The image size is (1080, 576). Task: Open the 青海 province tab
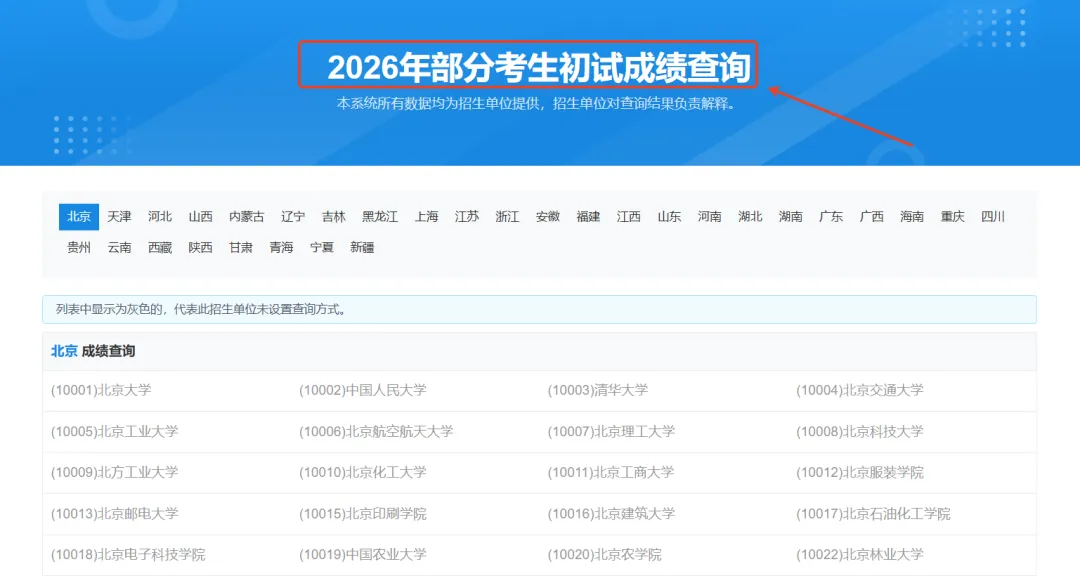coord(282,247)
